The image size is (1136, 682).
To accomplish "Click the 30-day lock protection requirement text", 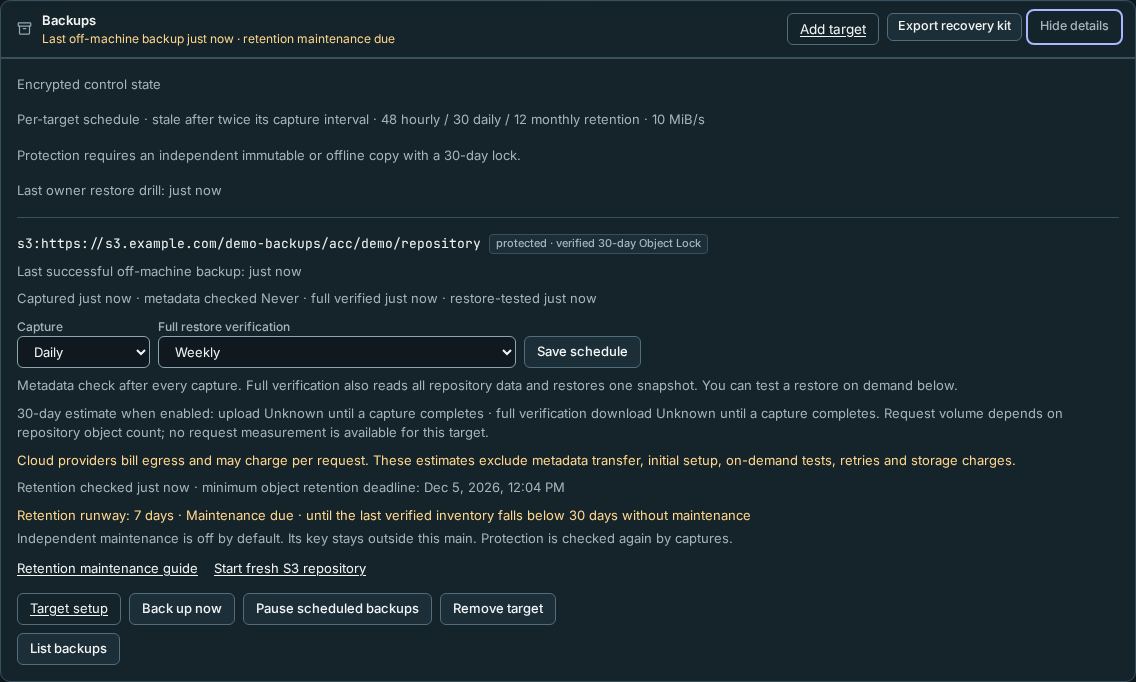I will coord(269,155).
